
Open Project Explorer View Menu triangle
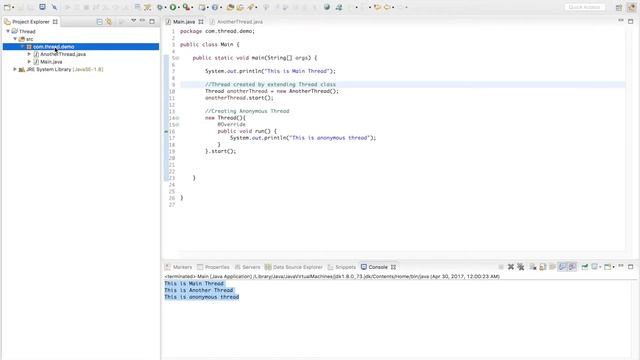tap(133, 21)
